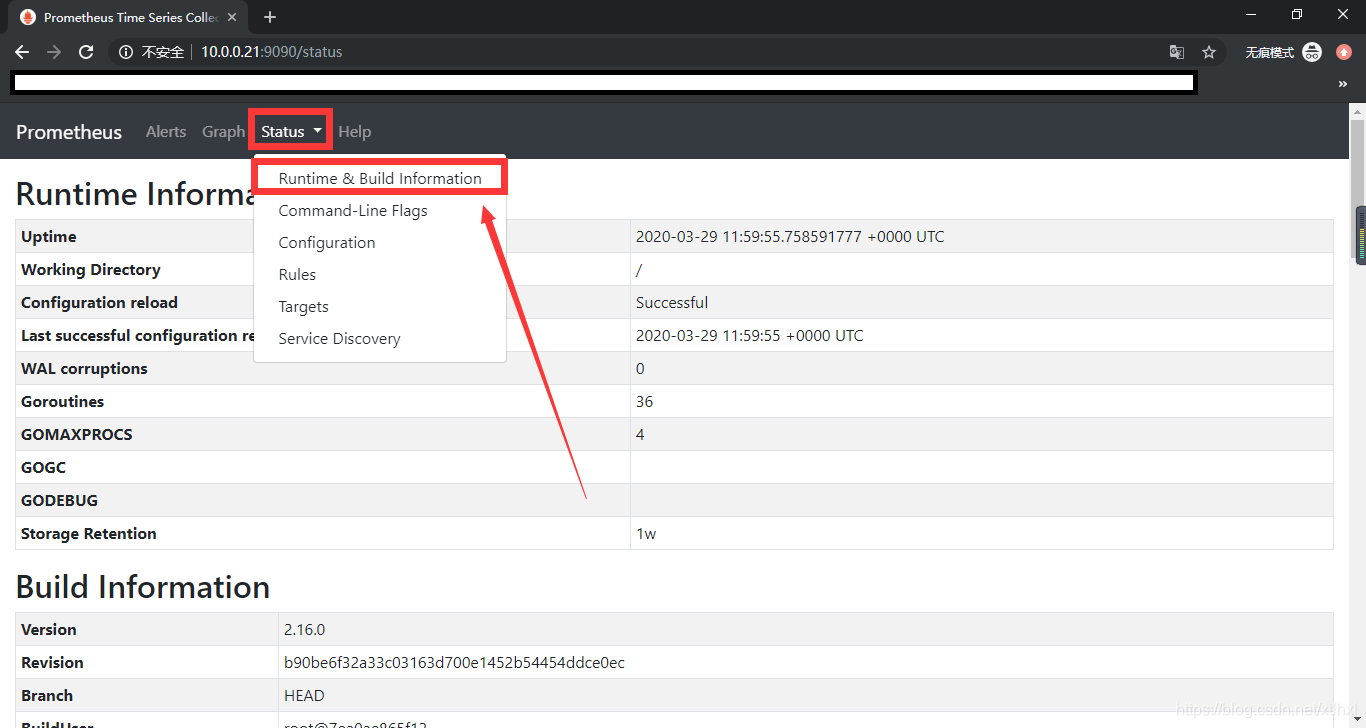Image resolution: width=1366 pixels, height=728 pixels.
Task: Click the Configuration reload label
Action: click(99, 302)
